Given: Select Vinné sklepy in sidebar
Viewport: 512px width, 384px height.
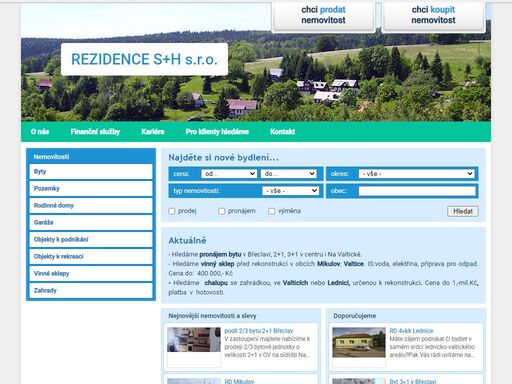Looking at the screenshot, I should [91, 273].
